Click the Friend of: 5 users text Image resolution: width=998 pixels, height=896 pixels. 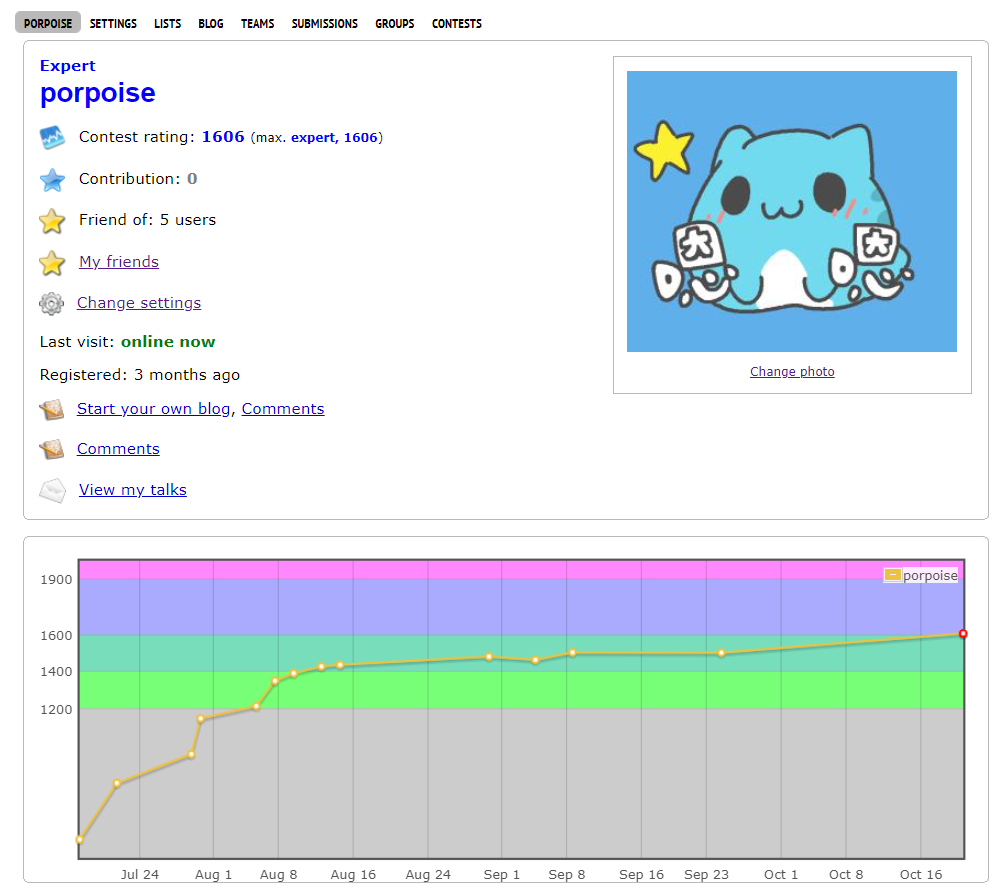click(x=148, y=220)
